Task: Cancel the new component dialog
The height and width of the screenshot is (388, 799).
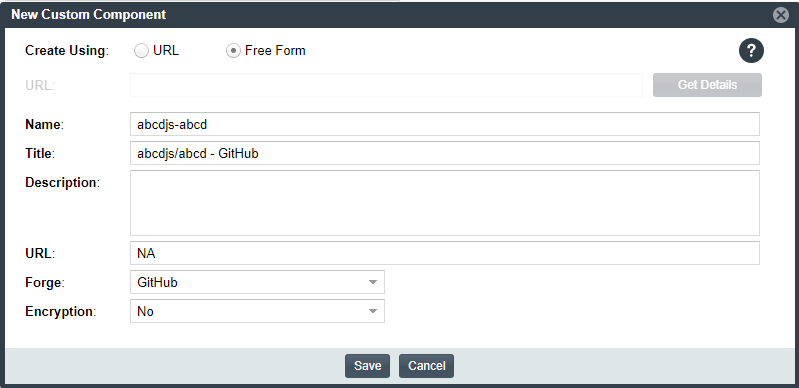Action: 427,366
